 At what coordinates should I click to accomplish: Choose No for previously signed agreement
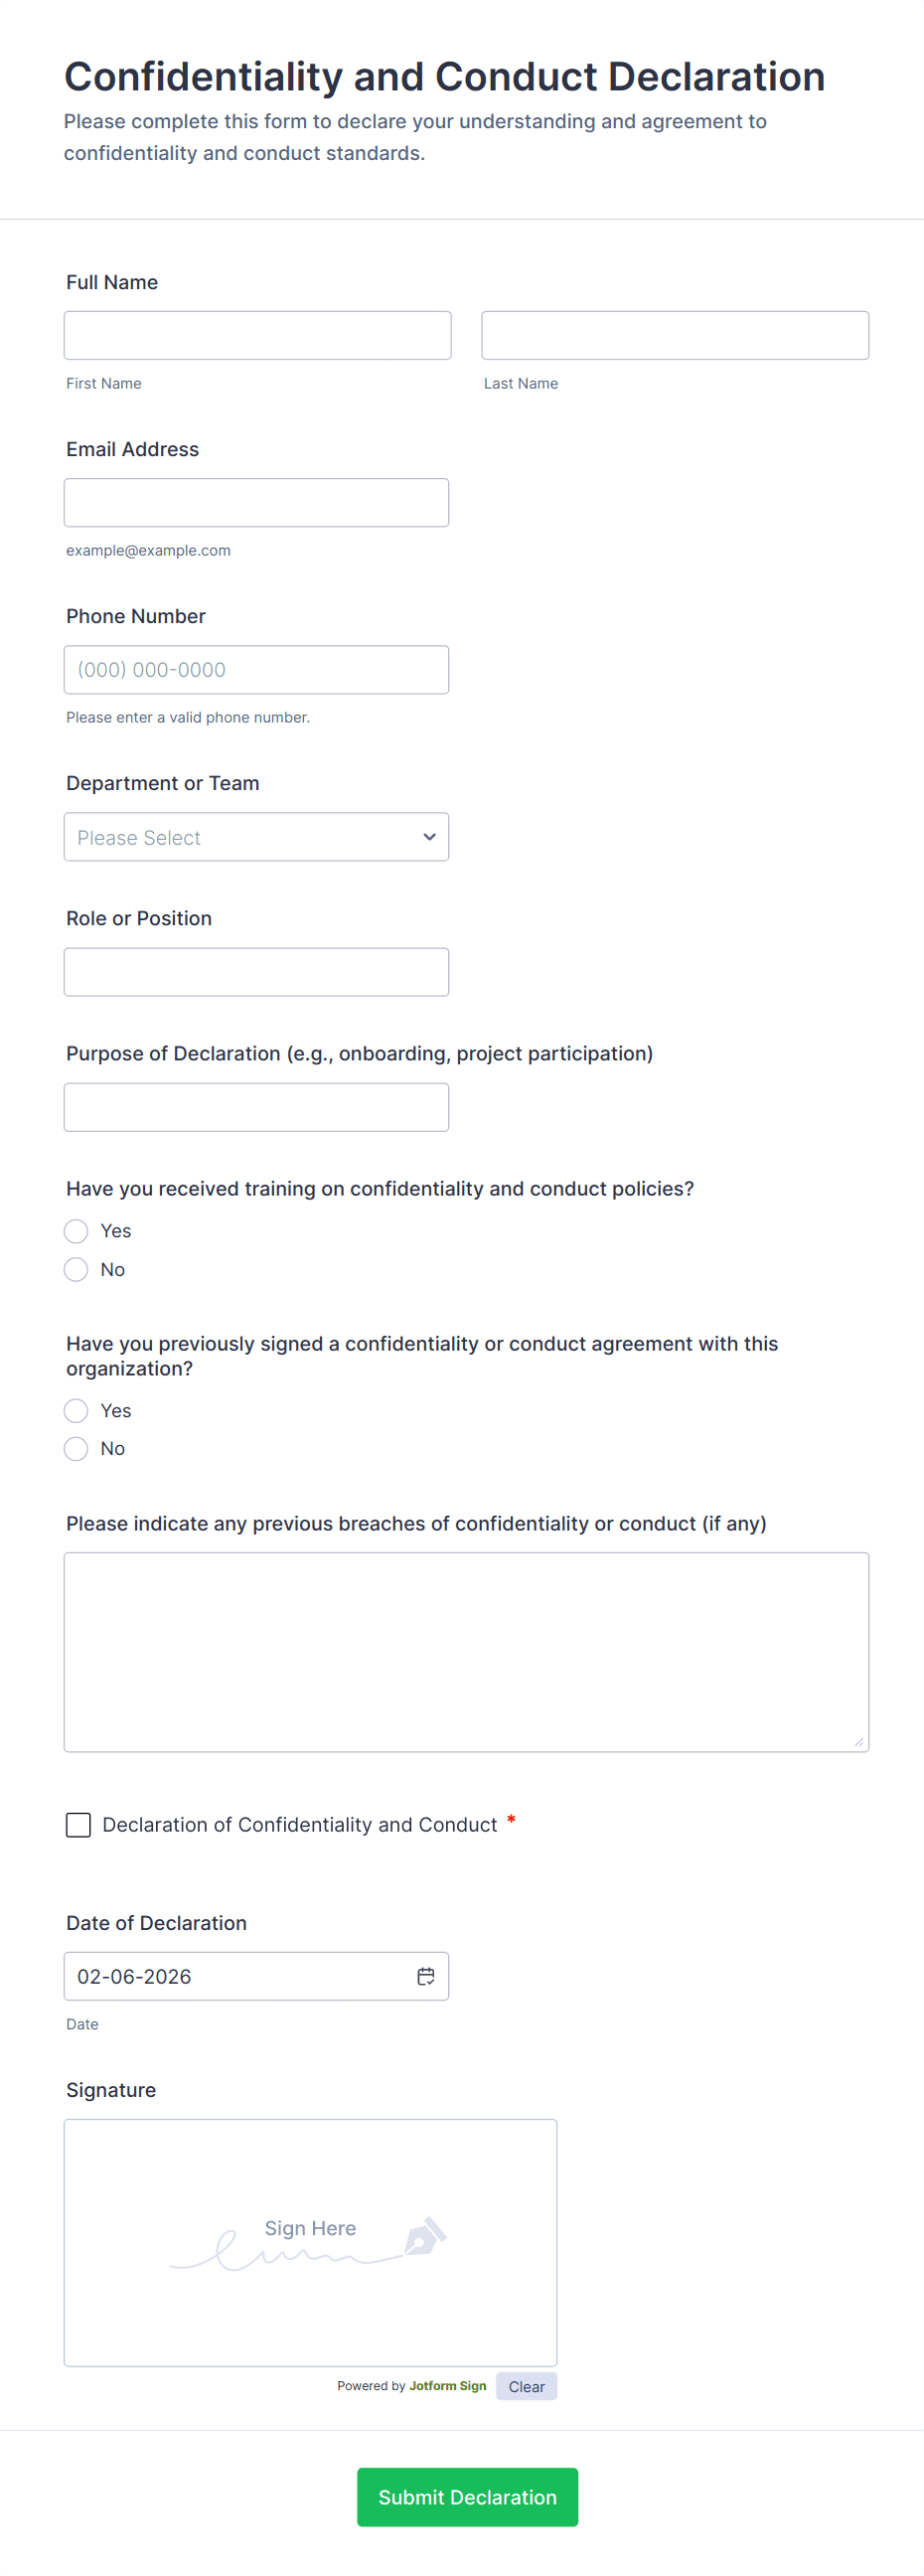(x=76, y=1448)
